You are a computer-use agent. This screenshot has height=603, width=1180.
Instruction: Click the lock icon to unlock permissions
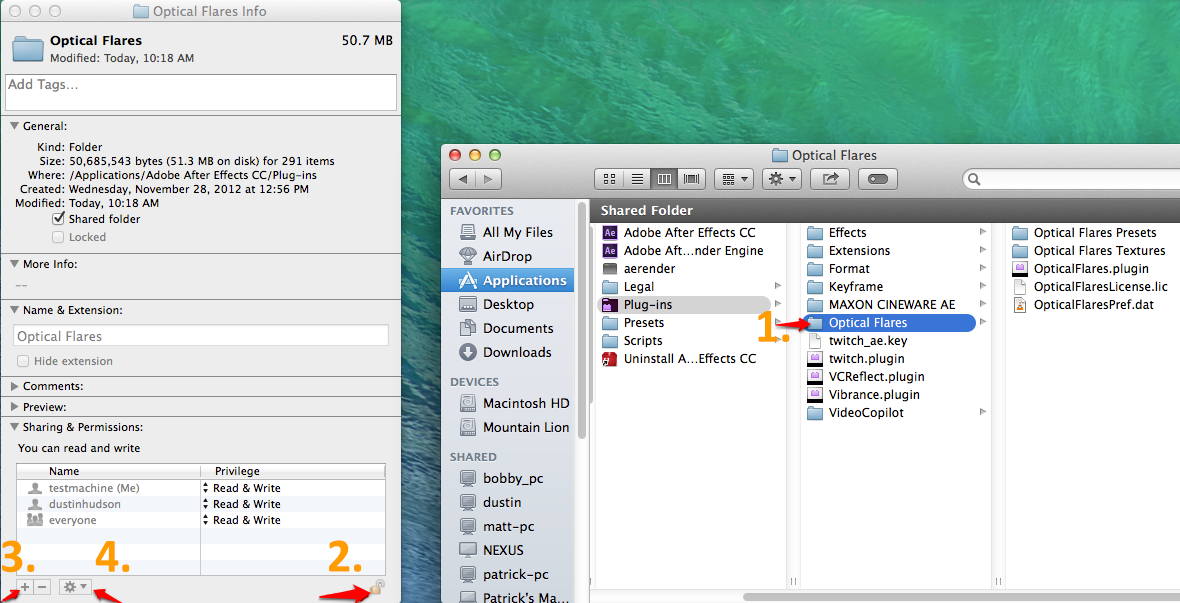click(x=377, y=587)
